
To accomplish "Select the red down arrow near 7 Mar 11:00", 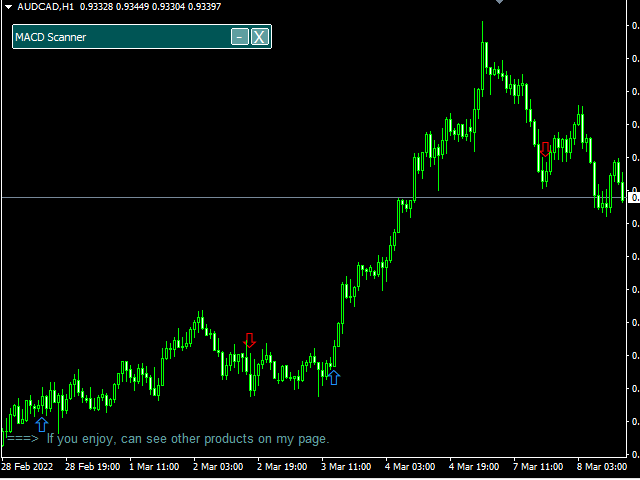I will pyautogui.click(x=545, y=149).
